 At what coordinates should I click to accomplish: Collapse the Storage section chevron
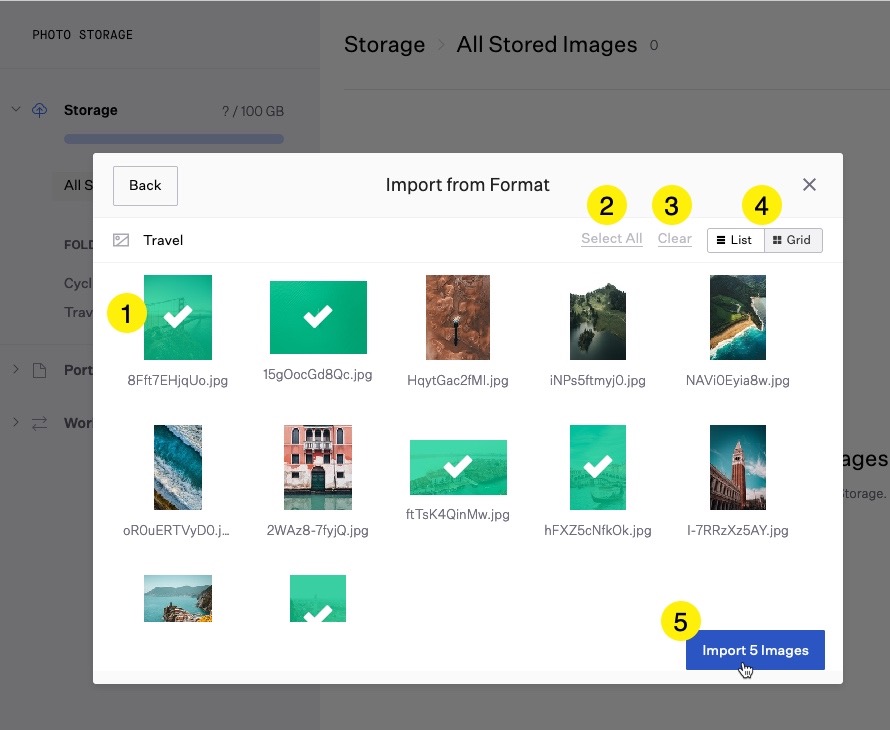point(16,109)
